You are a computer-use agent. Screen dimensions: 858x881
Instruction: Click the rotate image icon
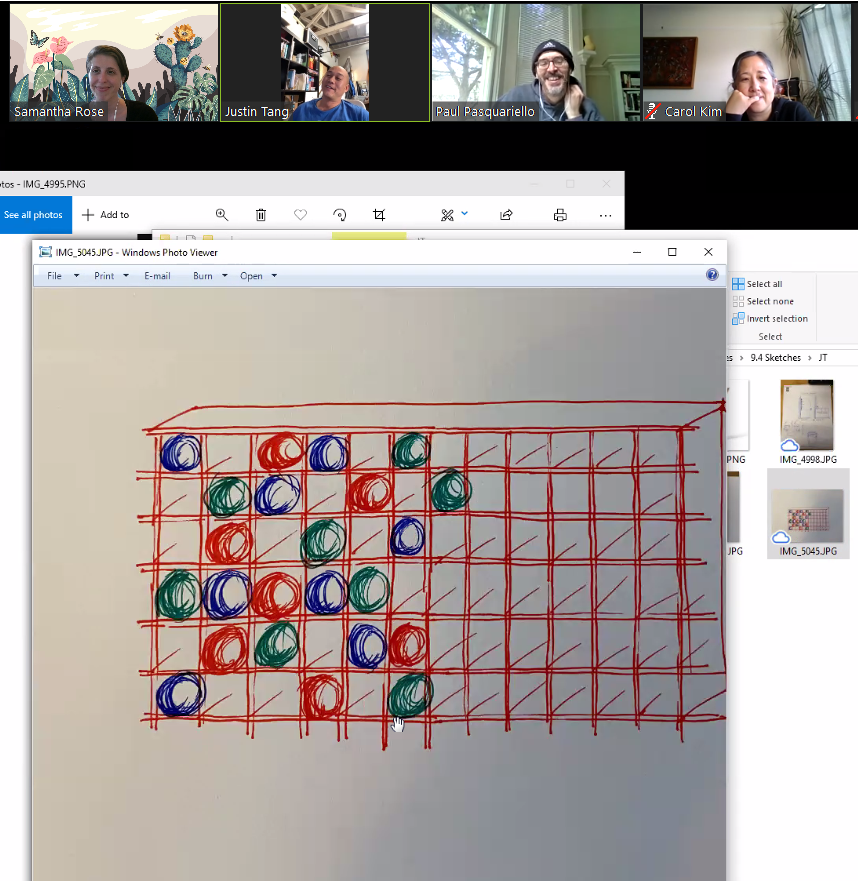[x=340, y=215]
